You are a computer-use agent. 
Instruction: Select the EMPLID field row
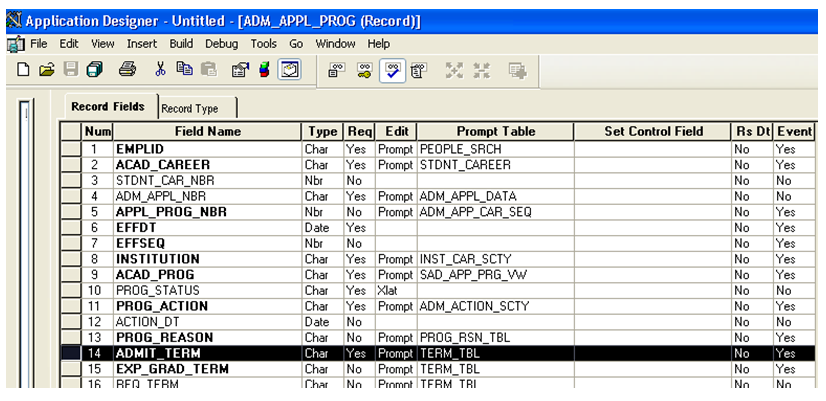[439, 149]
